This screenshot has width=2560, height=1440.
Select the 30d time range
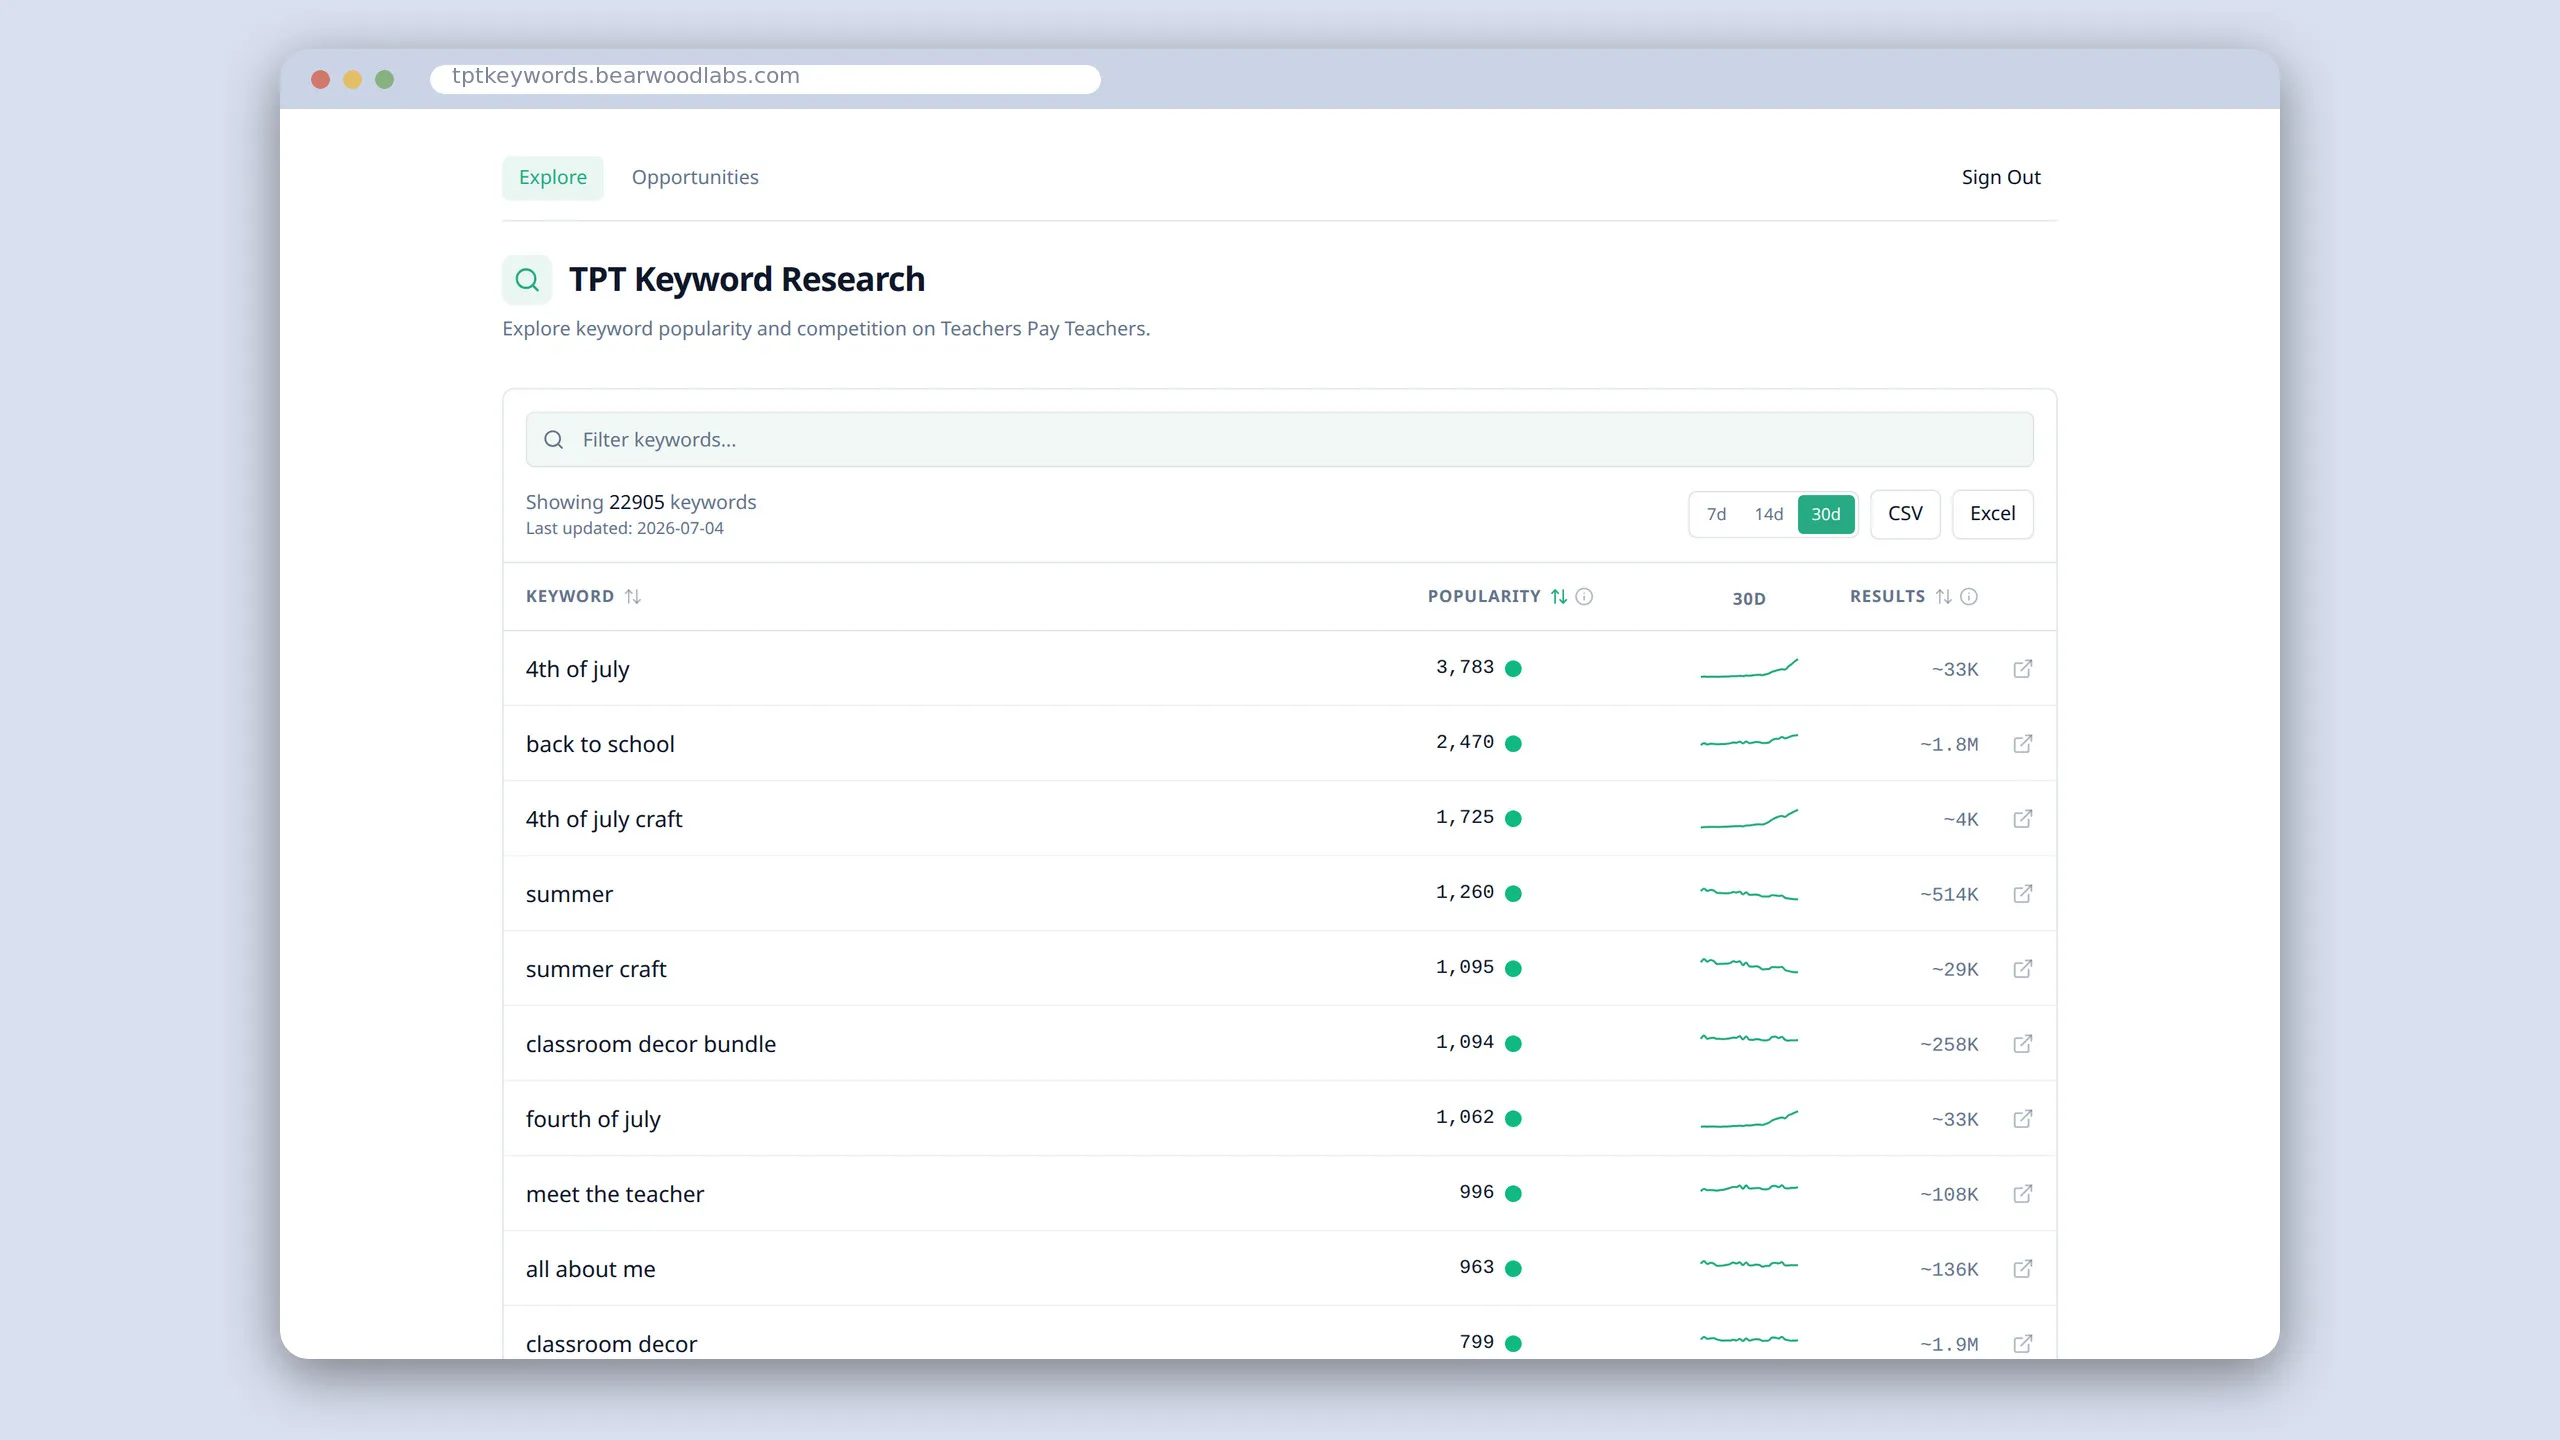click(x=1826, y=514)
